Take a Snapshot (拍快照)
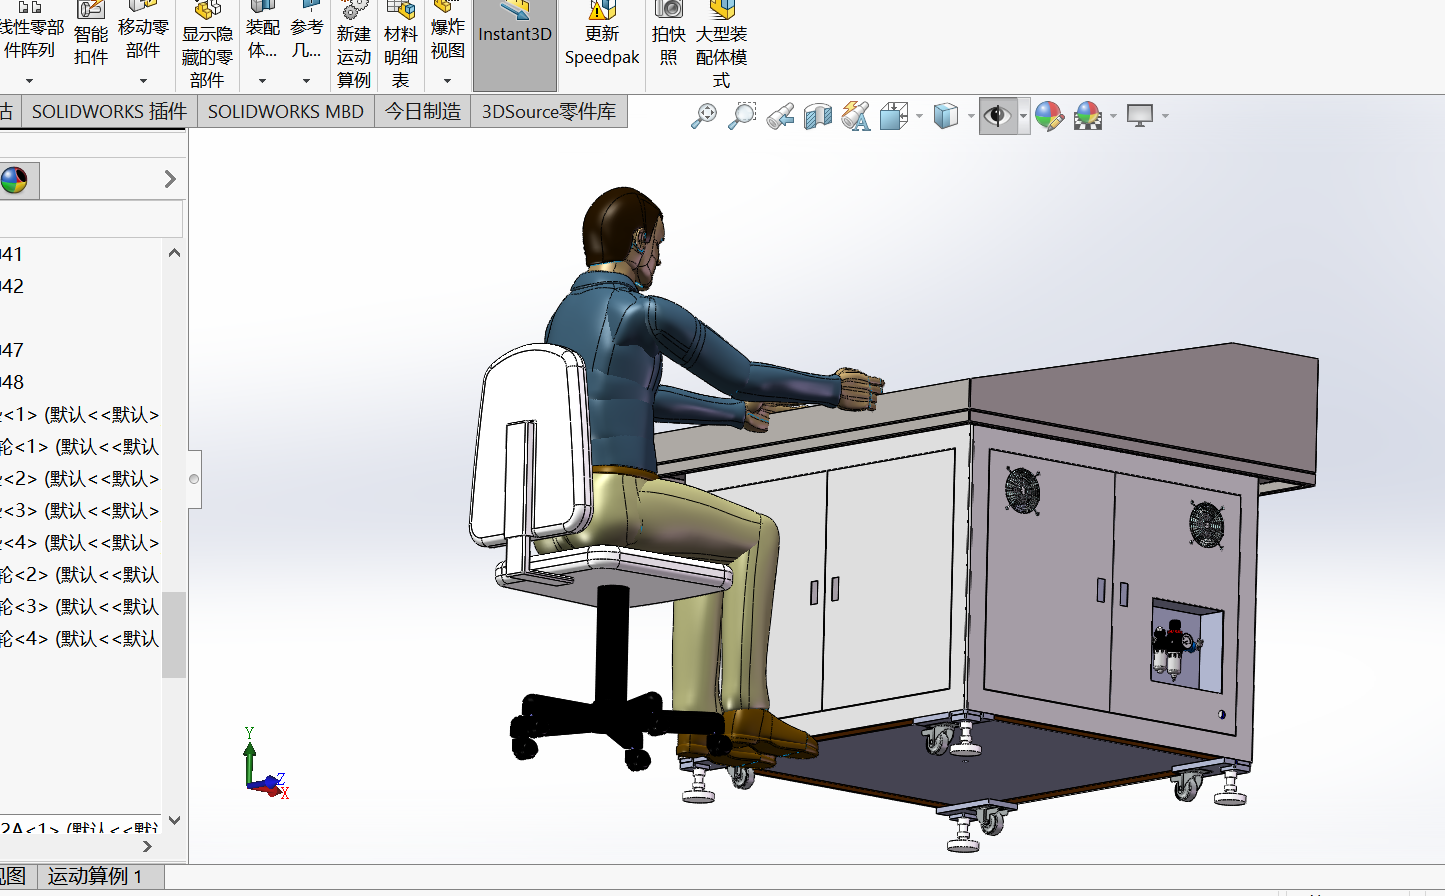Screen dimensions: 1445x896 click(669, 35)
